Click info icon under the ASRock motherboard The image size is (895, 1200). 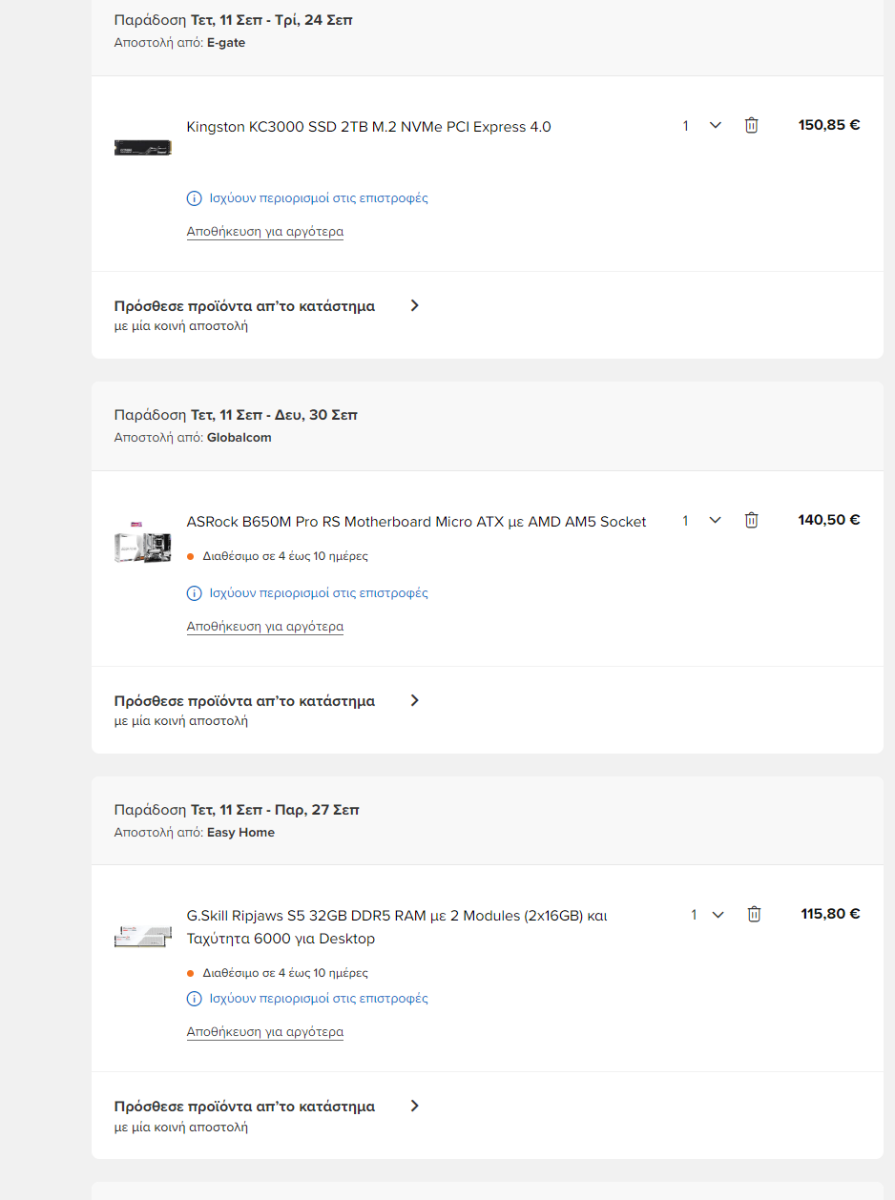point(194,593)
